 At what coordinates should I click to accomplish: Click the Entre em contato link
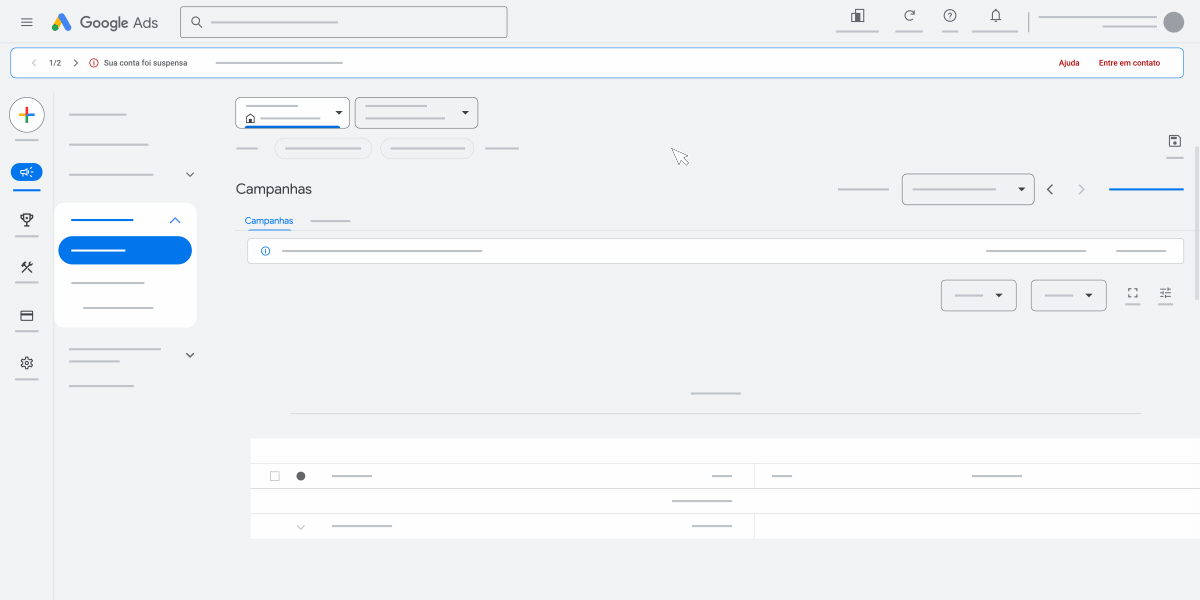(1129, 61)
